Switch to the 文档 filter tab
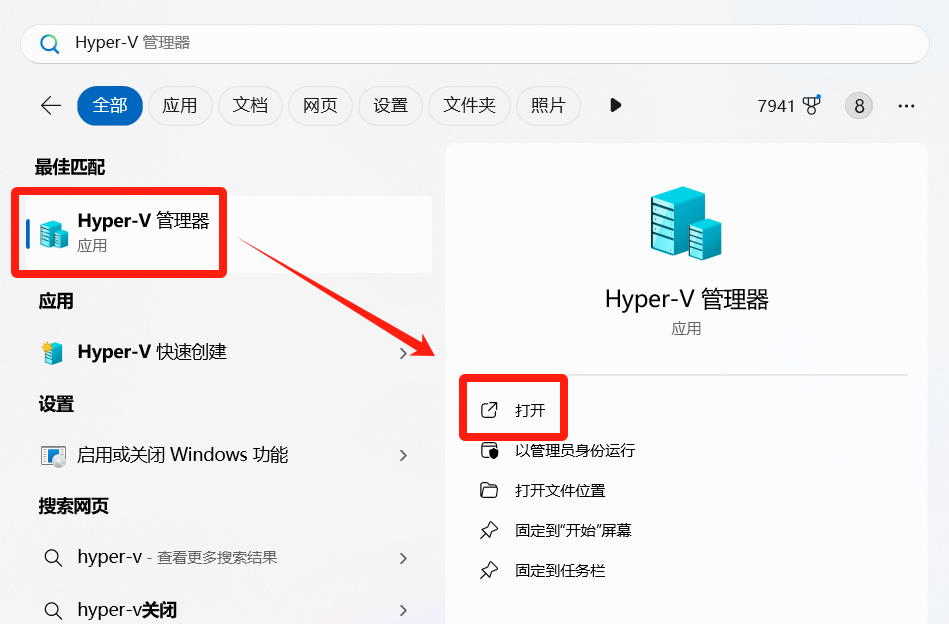 [250, 105]
